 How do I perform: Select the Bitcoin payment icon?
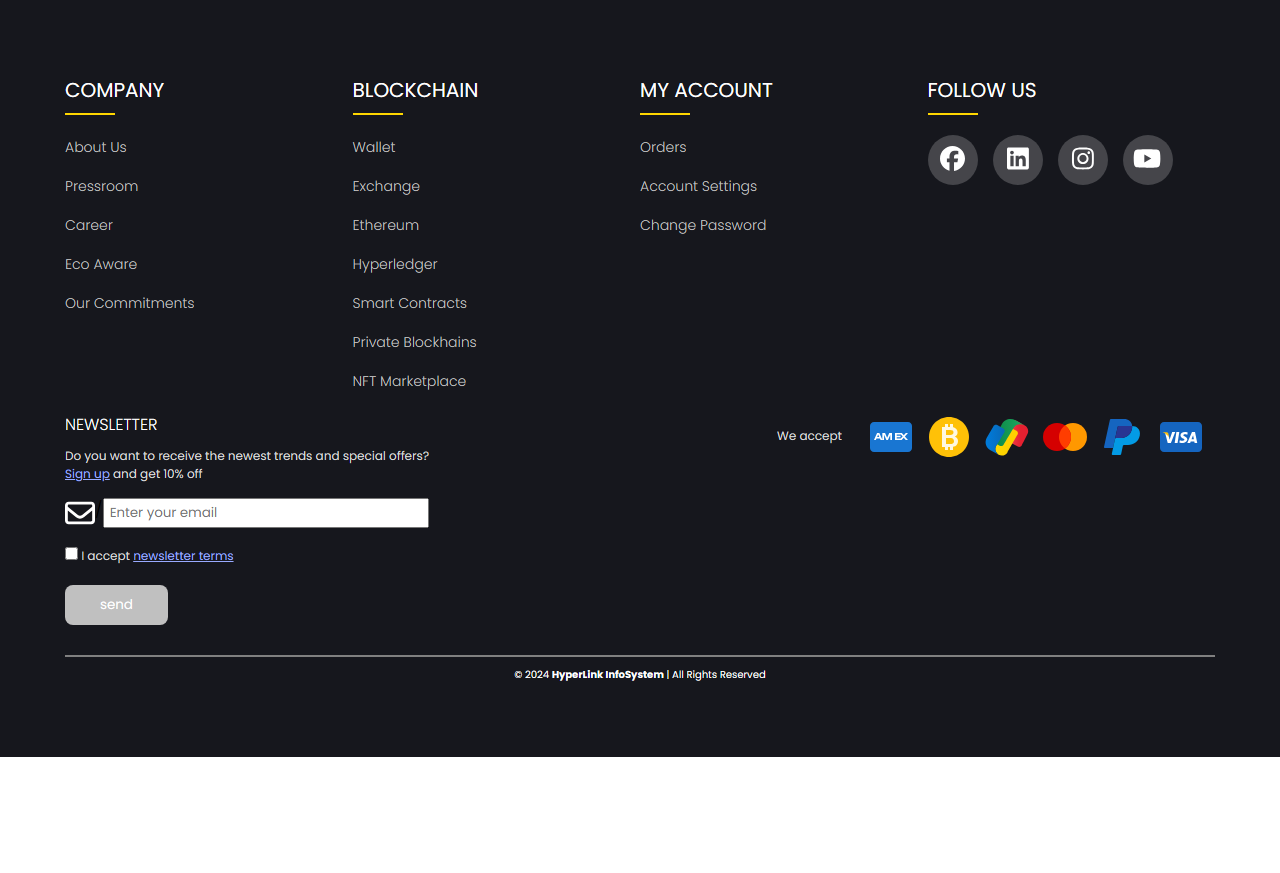[x=948, y=437]
